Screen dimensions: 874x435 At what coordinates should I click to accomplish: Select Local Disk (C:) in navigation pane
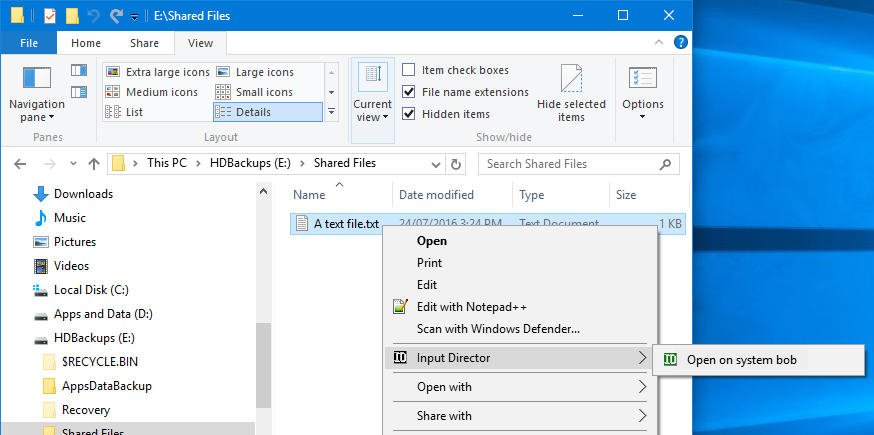pyautogui.click(x=81, y=290)
